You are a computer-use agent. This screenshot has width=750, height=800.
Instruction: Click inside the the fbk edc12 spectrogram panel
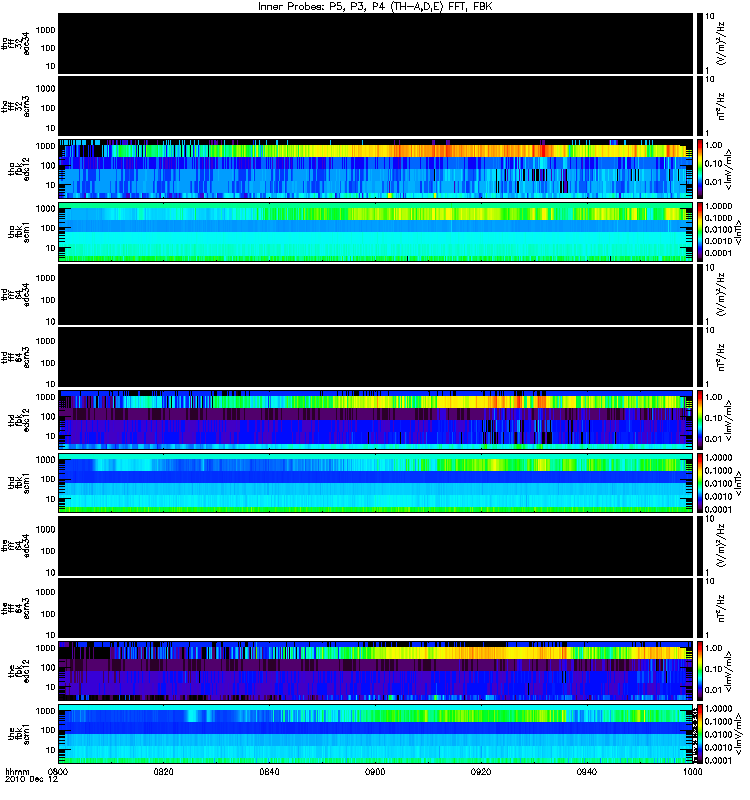[x=376, y=671]
